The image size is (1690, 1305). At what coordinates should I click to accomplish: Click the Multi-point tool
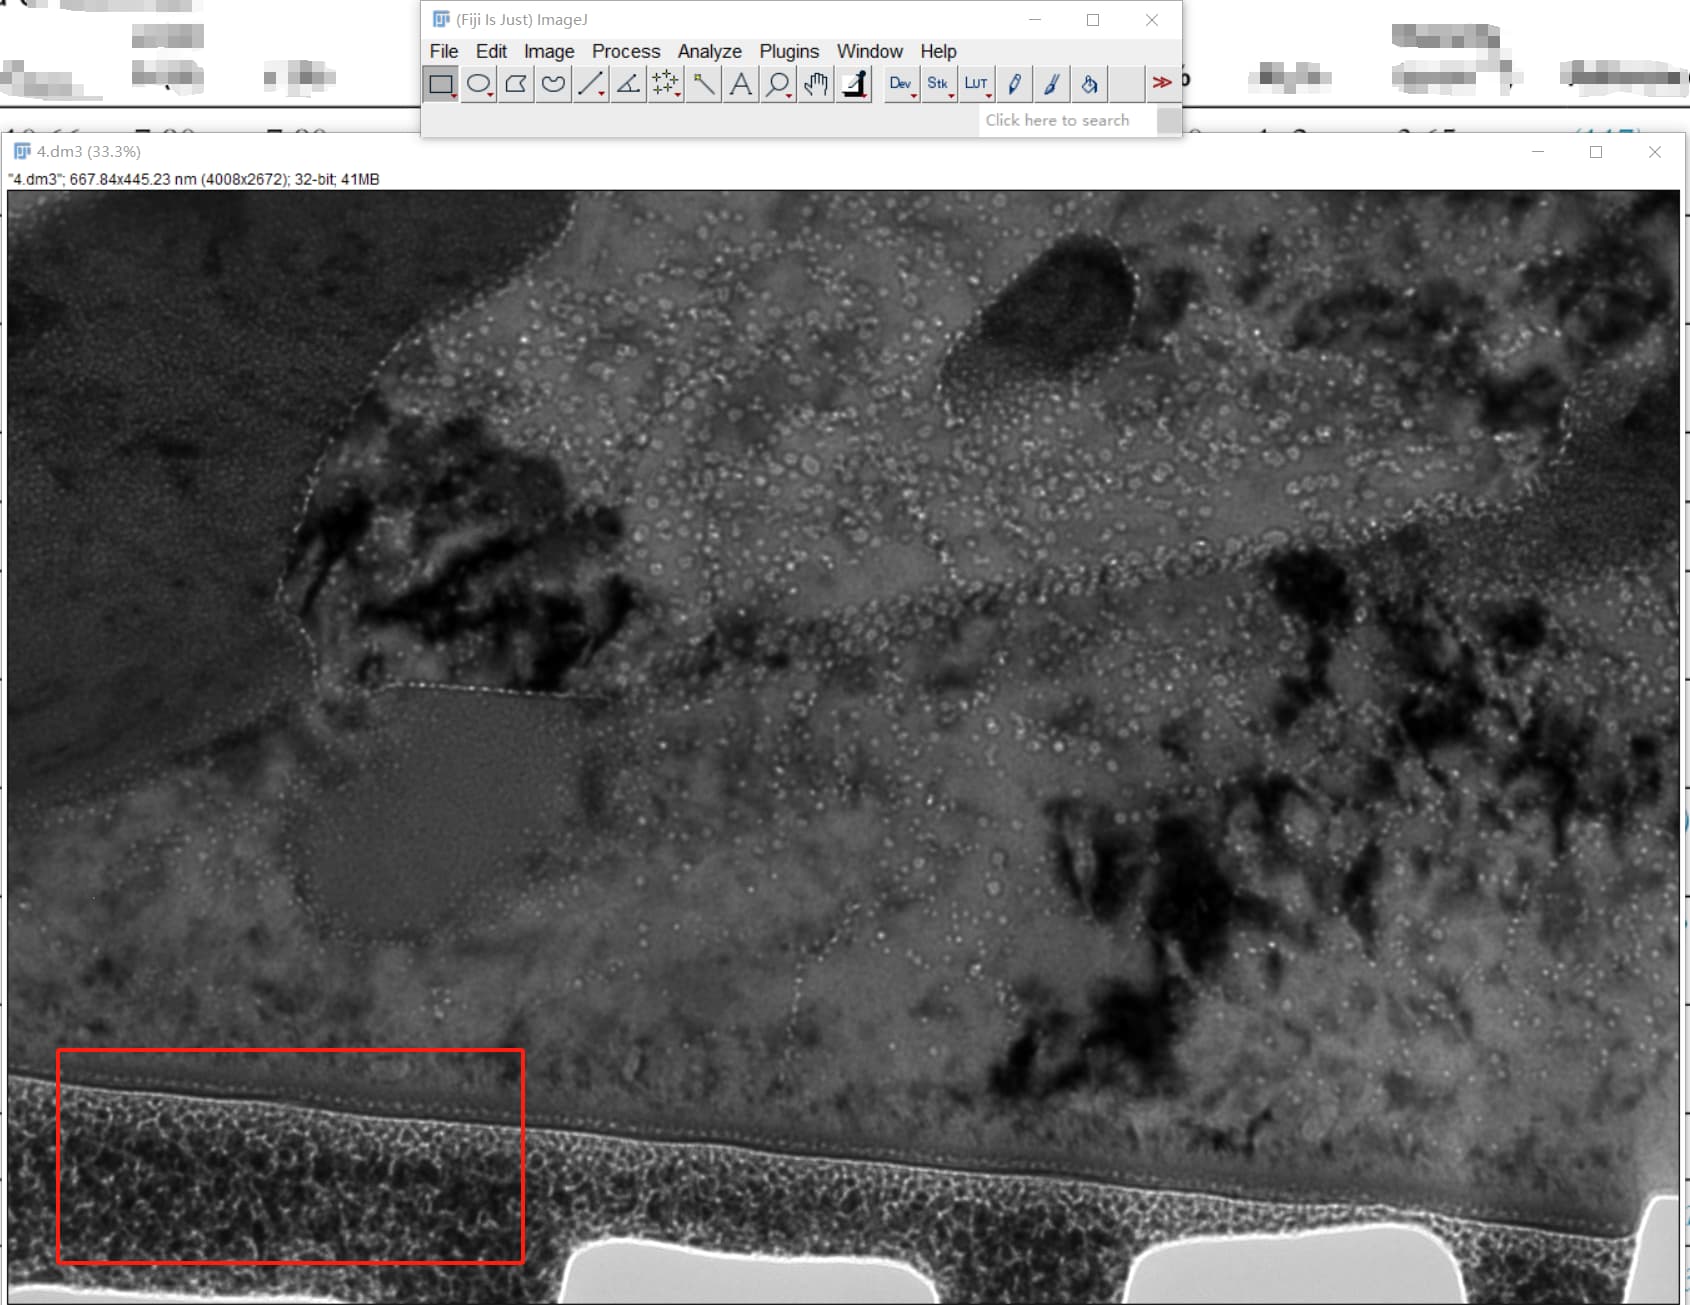[665, 84]
